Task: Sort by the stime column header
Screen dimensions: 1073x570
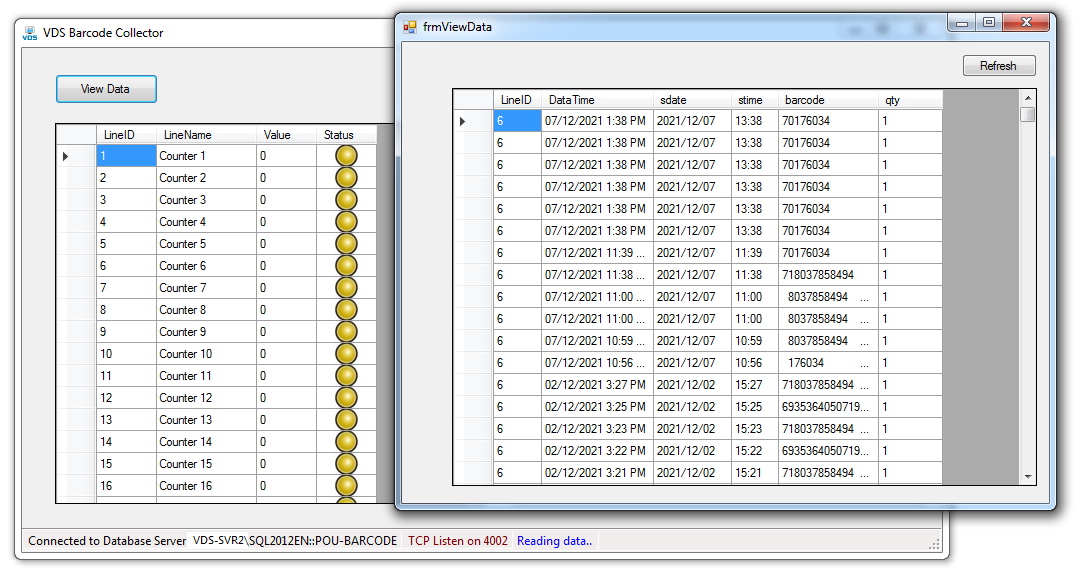Action: click(755, 100)
